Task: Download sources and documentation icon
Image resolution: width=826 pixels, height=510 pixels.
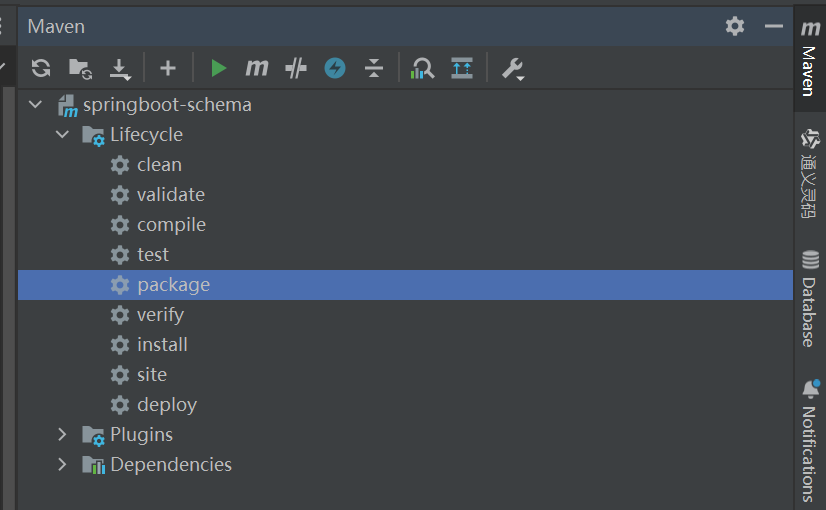Action: [120, 69]
